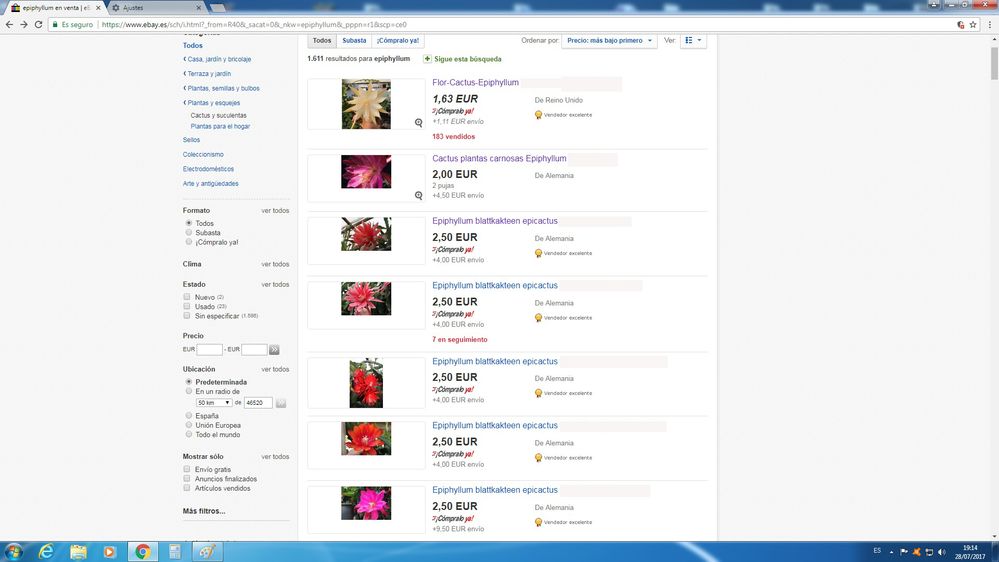Viewport: 999px width, 562px height.
Task: Click the green plus follow-search icon
Action: (428, 59)
